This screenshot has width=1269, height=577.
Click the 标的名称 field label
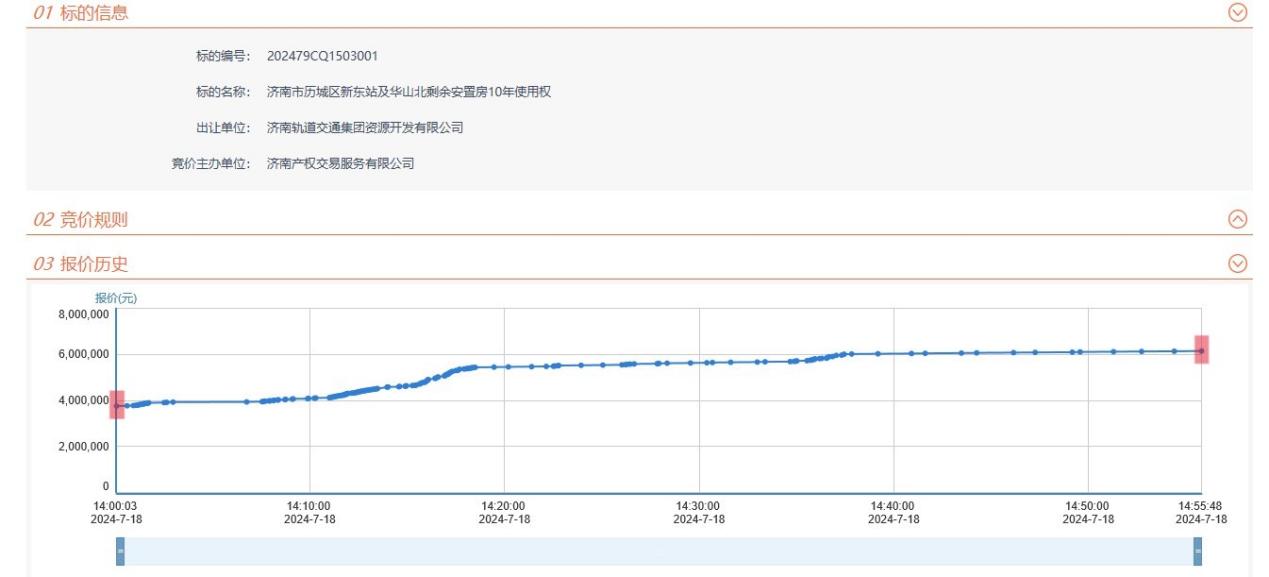click(x=223, y=92)
